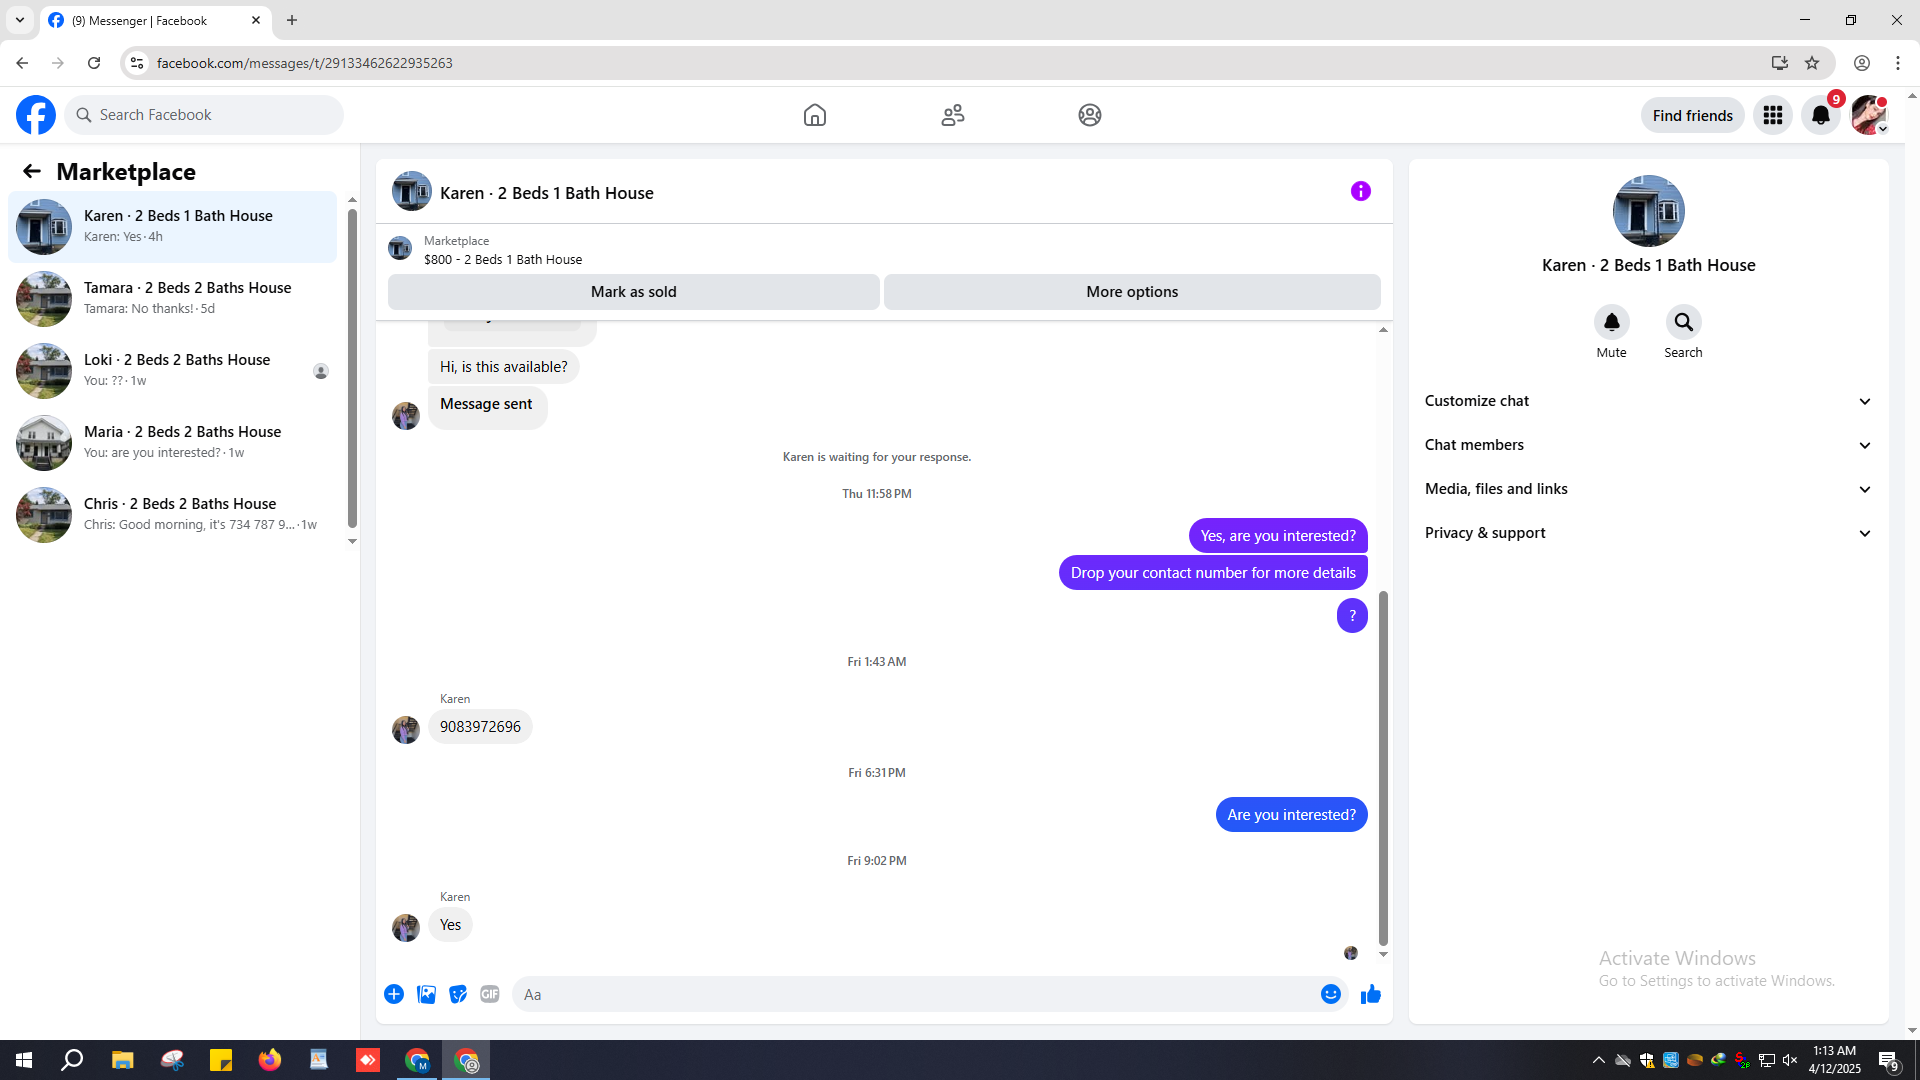Click the More options button
This screenshot has height=1080, width=1920.
(1132, 292)
